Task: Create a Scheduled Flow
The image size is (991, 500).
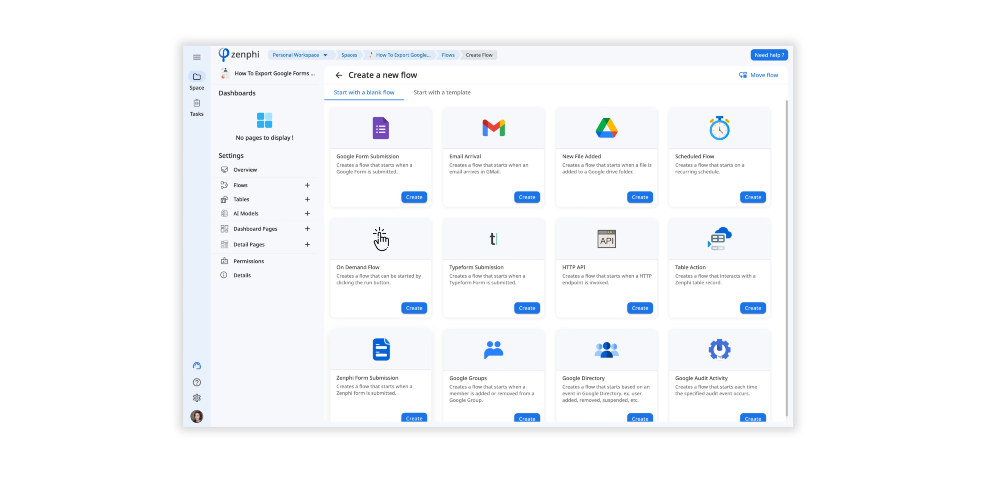Action: (753, 197)
